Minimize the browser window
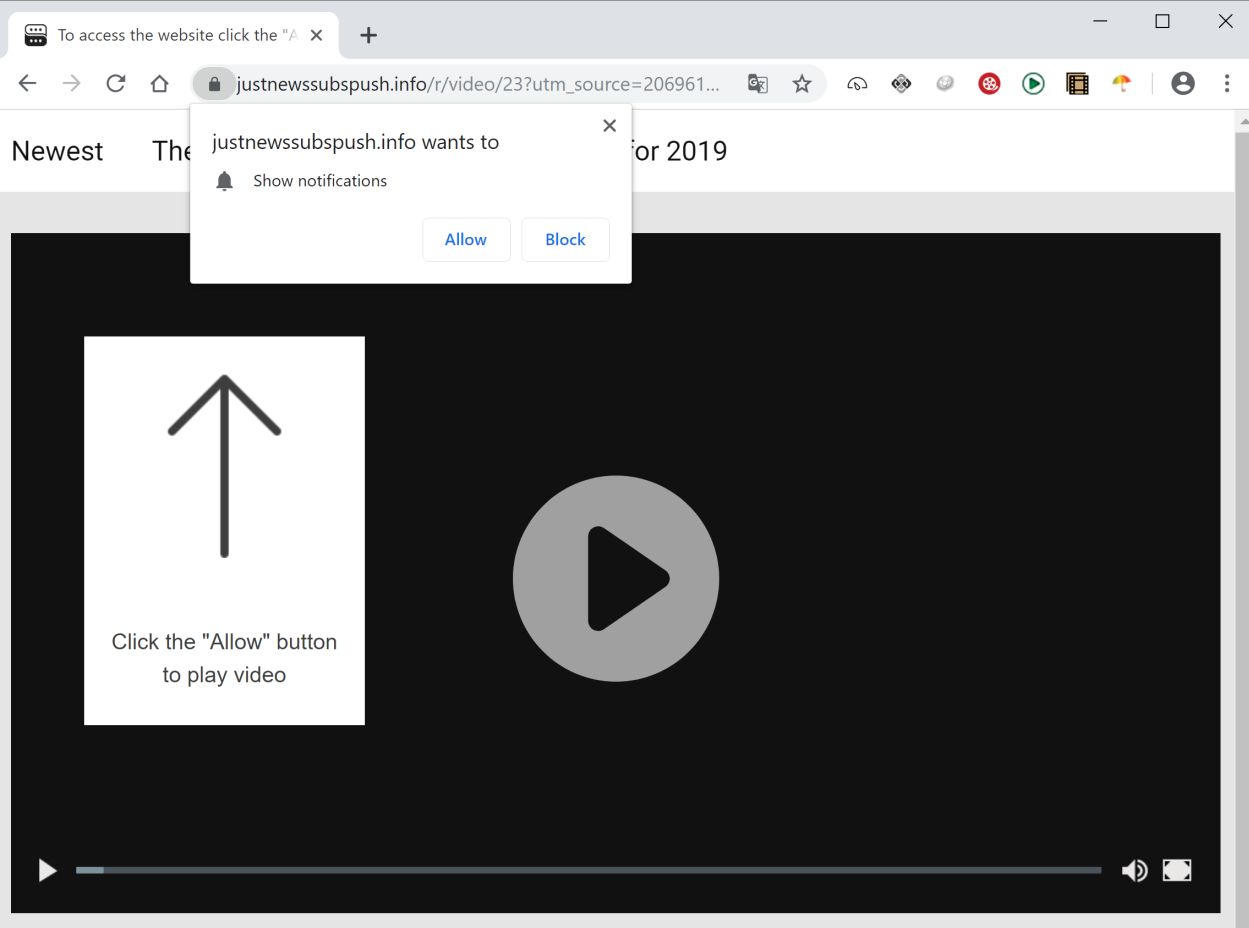The width and height of the screenshot is (1249, 928). point(1100,21)
